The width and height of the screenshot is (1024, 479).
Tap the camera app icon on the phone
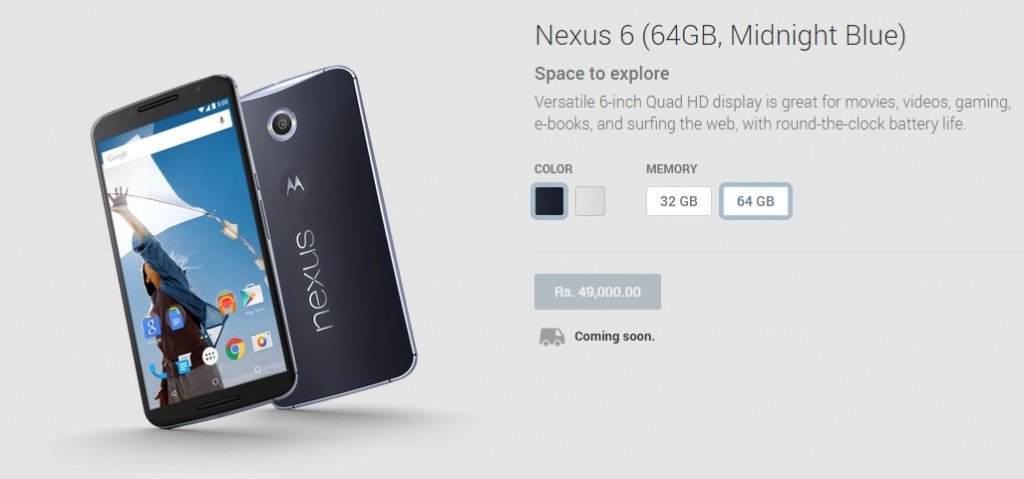coord(262,341)
